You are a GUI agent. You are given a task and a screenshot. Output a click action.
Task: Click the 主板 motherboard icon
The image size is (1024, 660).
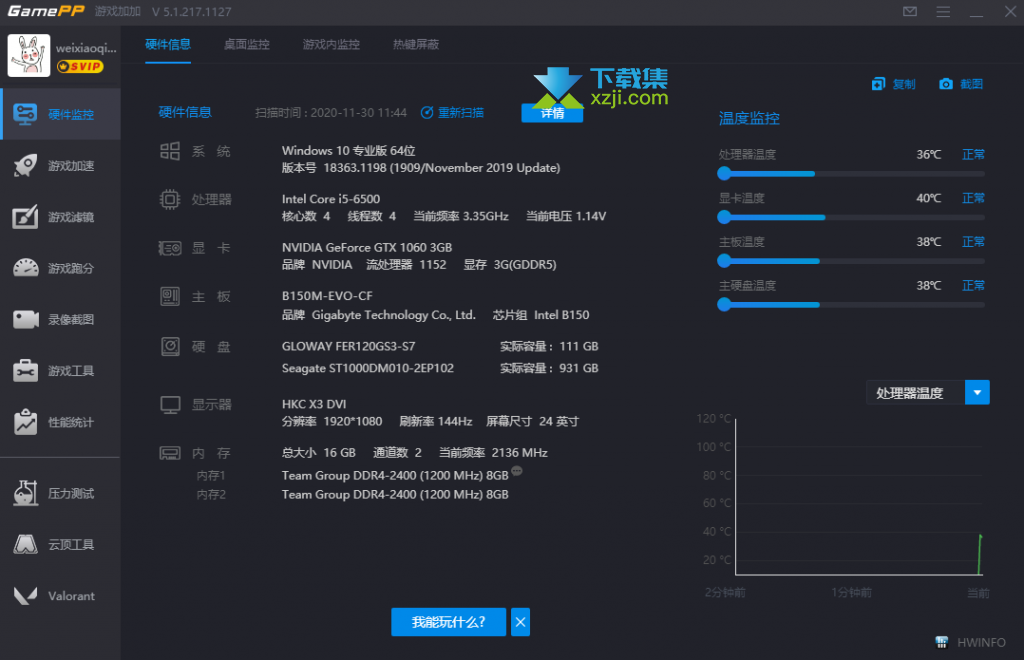[x=170, y=296]
